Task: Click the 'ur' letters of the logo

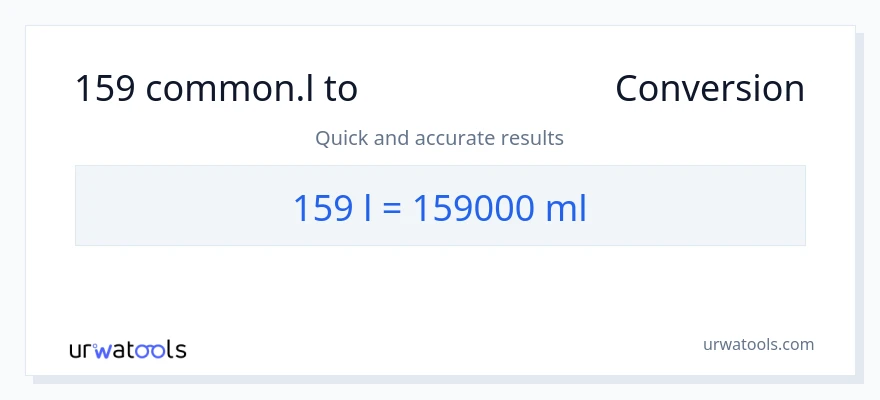Action: pos(80,350)
